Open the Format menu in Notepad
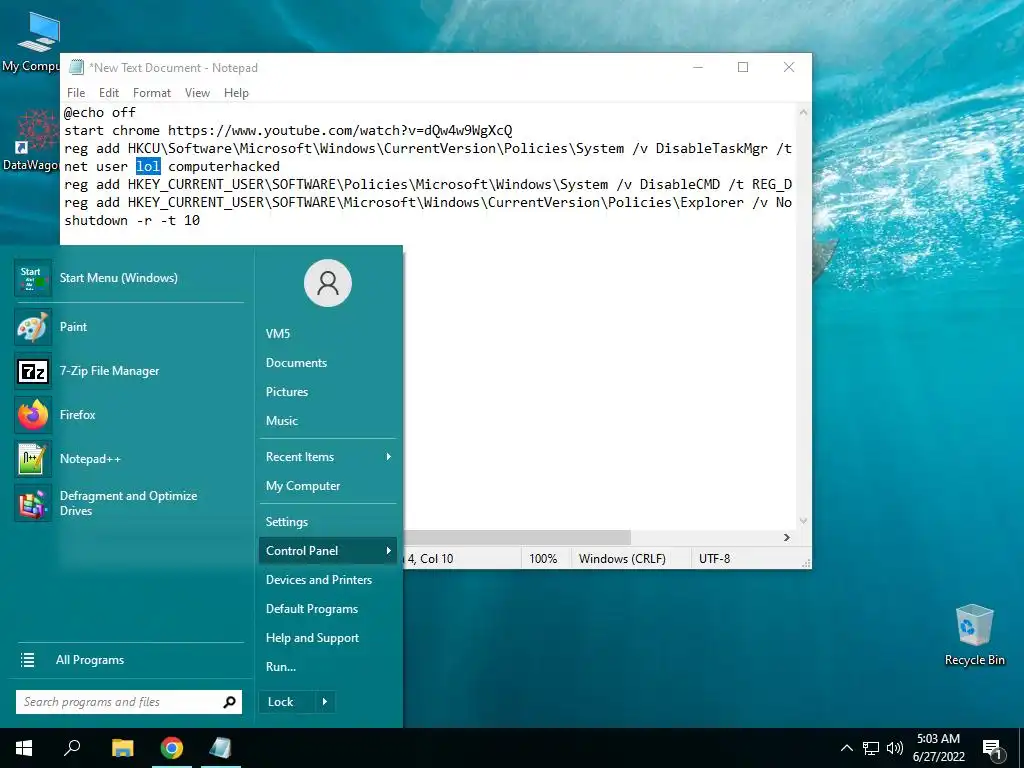Screen dimensions: 1024x768 click(x=152, y=93)
